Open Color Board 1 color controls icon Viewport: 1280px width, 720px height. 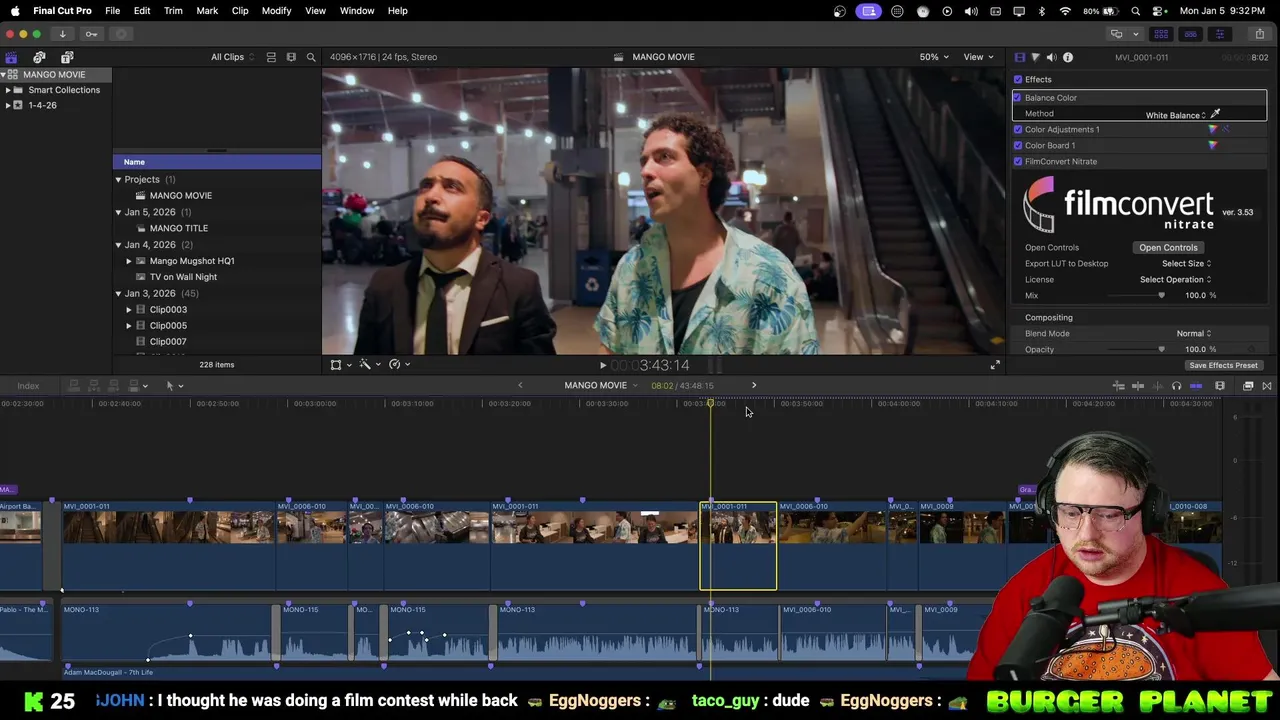[x=1213, y=145]
